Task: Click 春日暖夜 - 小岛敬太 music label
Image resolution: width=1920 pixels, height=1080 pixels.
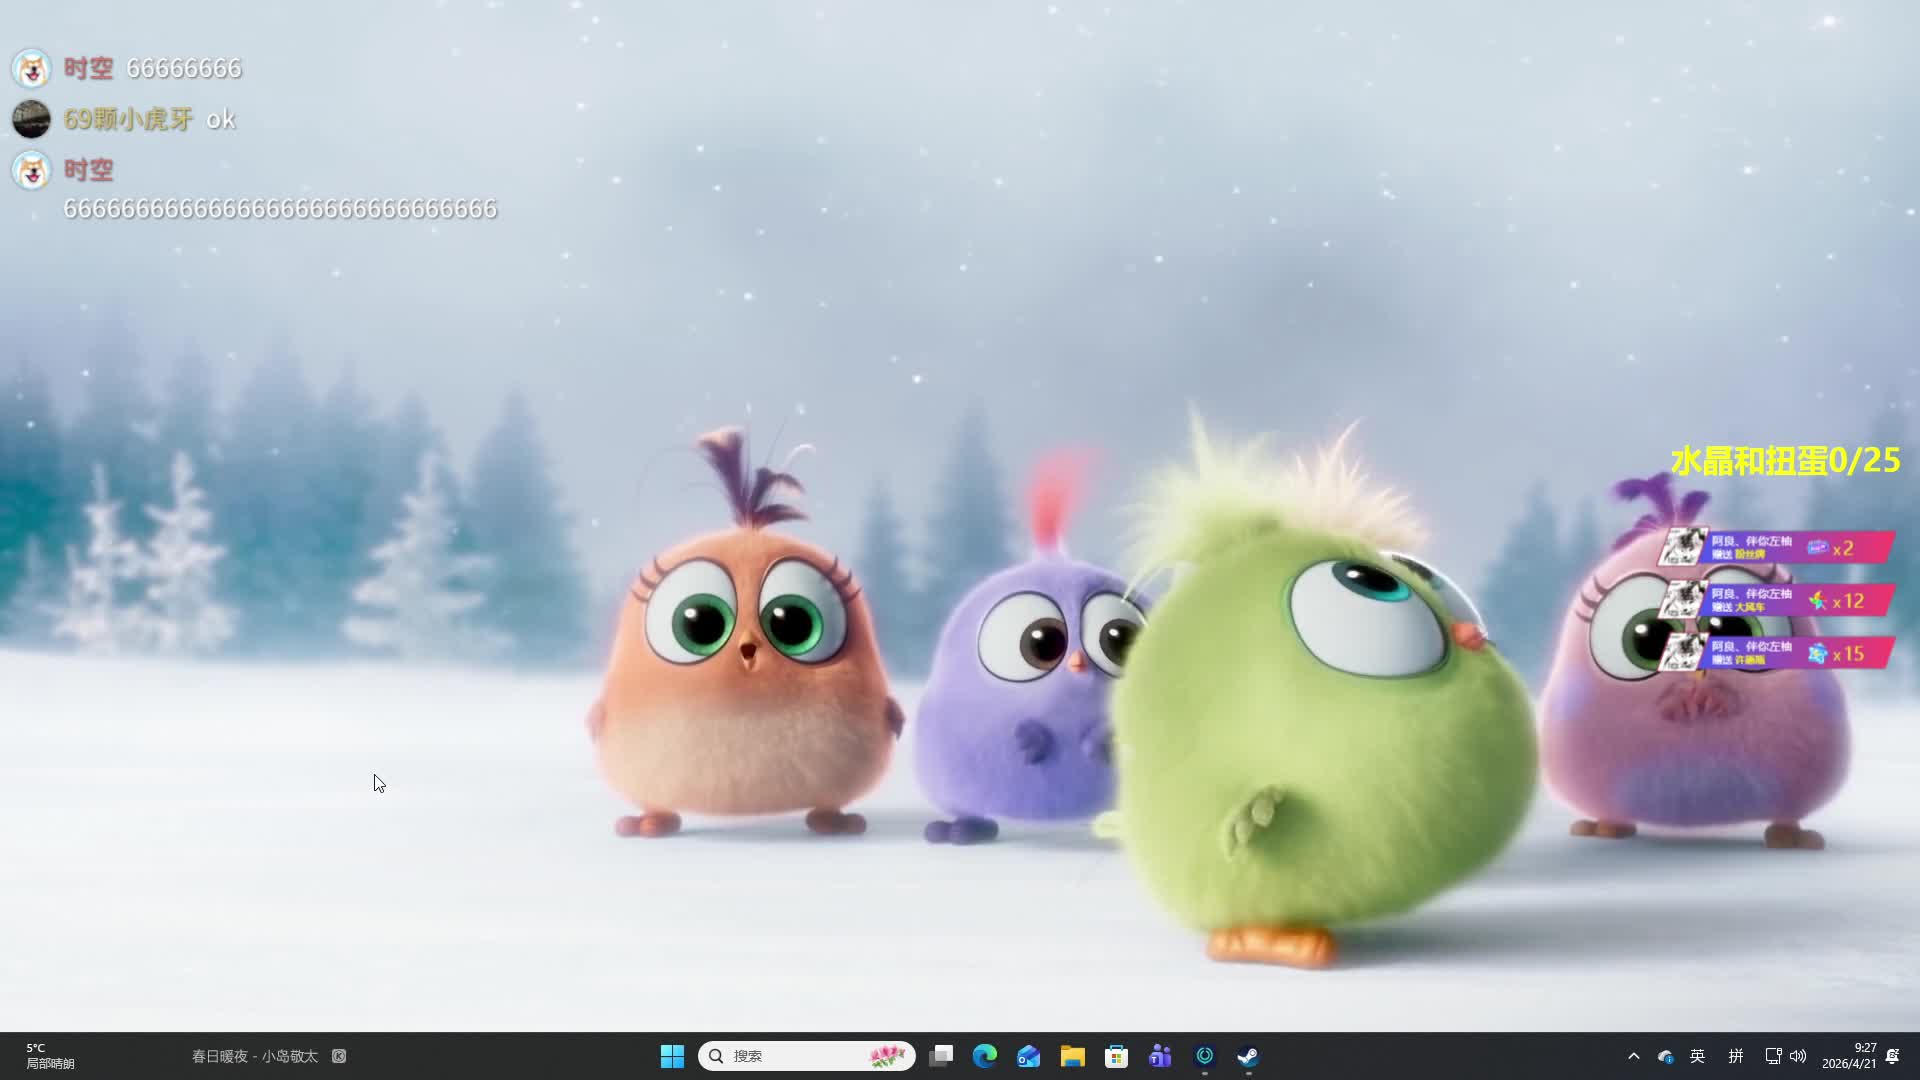Action: [255, 1056]
